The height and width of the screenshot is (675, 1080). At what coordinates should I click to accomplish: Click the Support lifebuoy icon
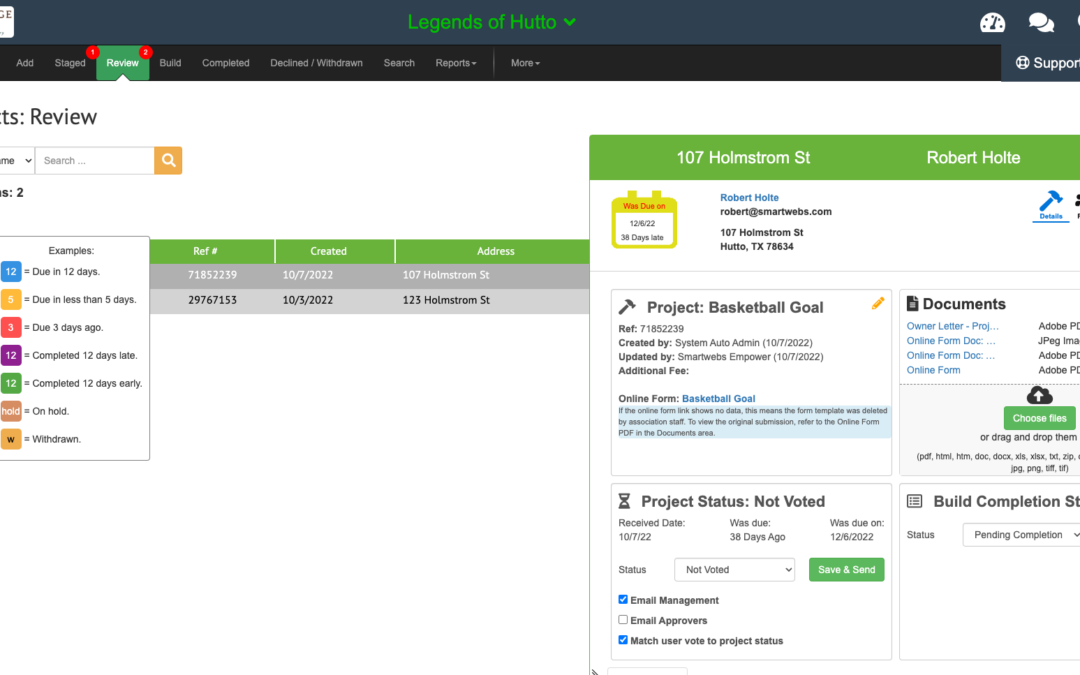click(1022, 62)
